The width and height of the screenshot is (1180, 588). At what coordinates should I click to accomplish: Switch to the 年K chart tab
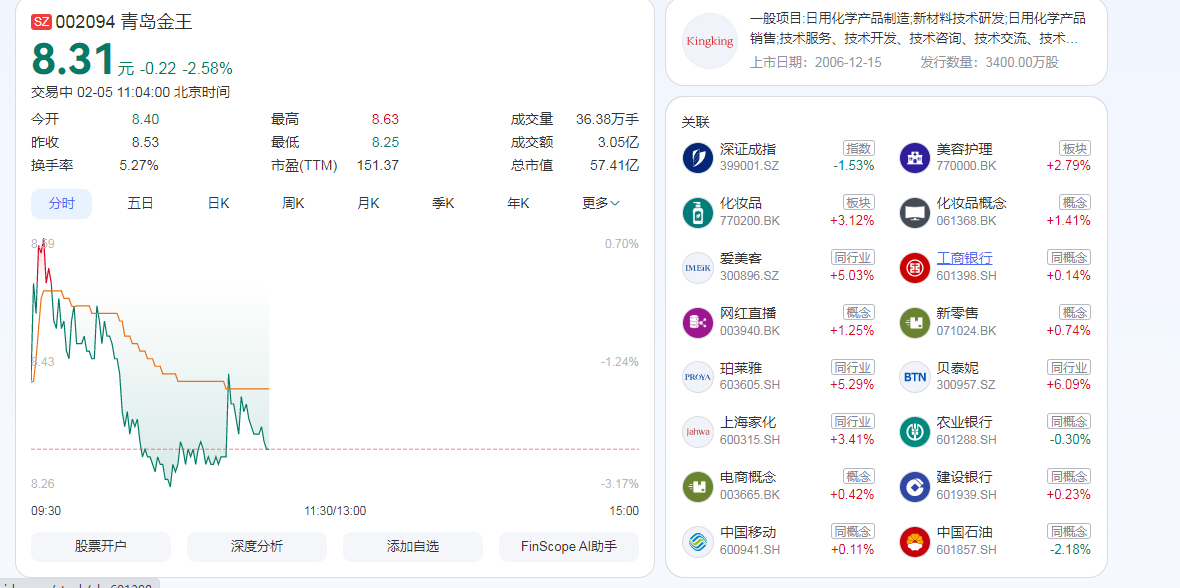tap(519, 203)
